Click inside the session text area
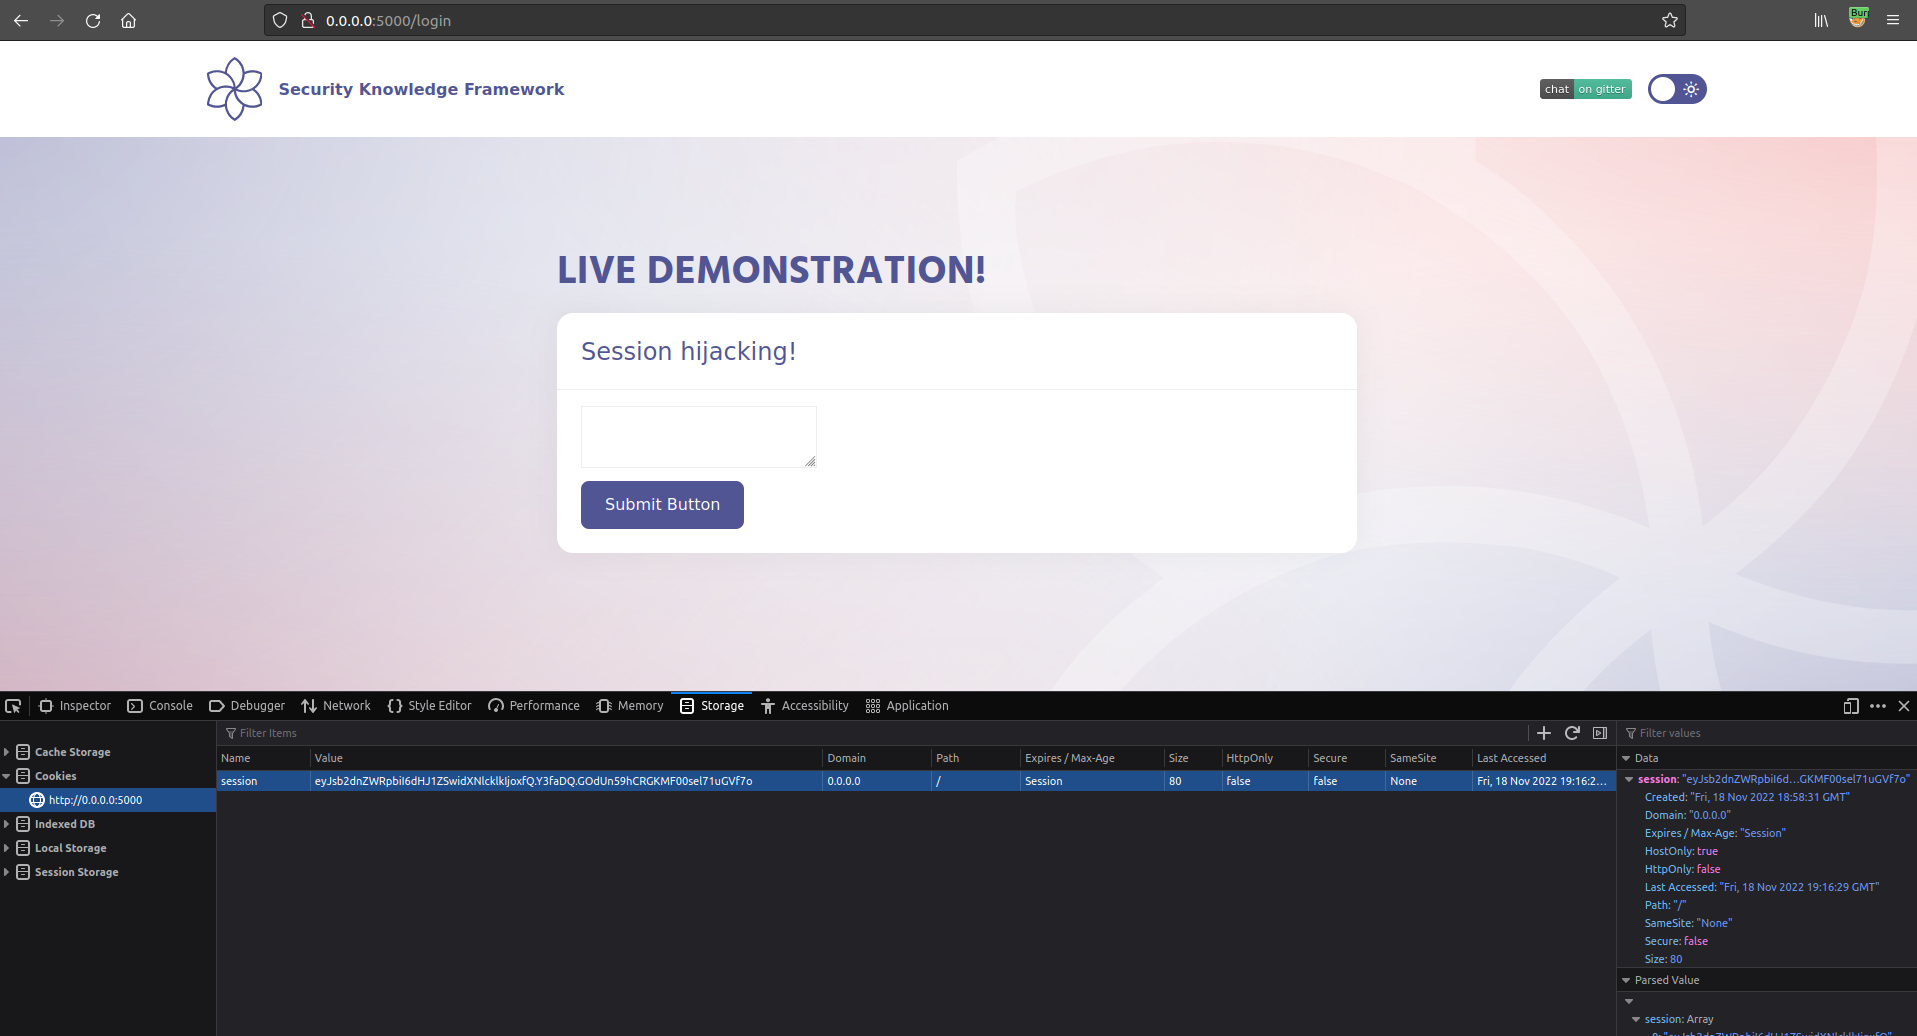Screen dimensions: 1917x1036 (x=699, y=437)
